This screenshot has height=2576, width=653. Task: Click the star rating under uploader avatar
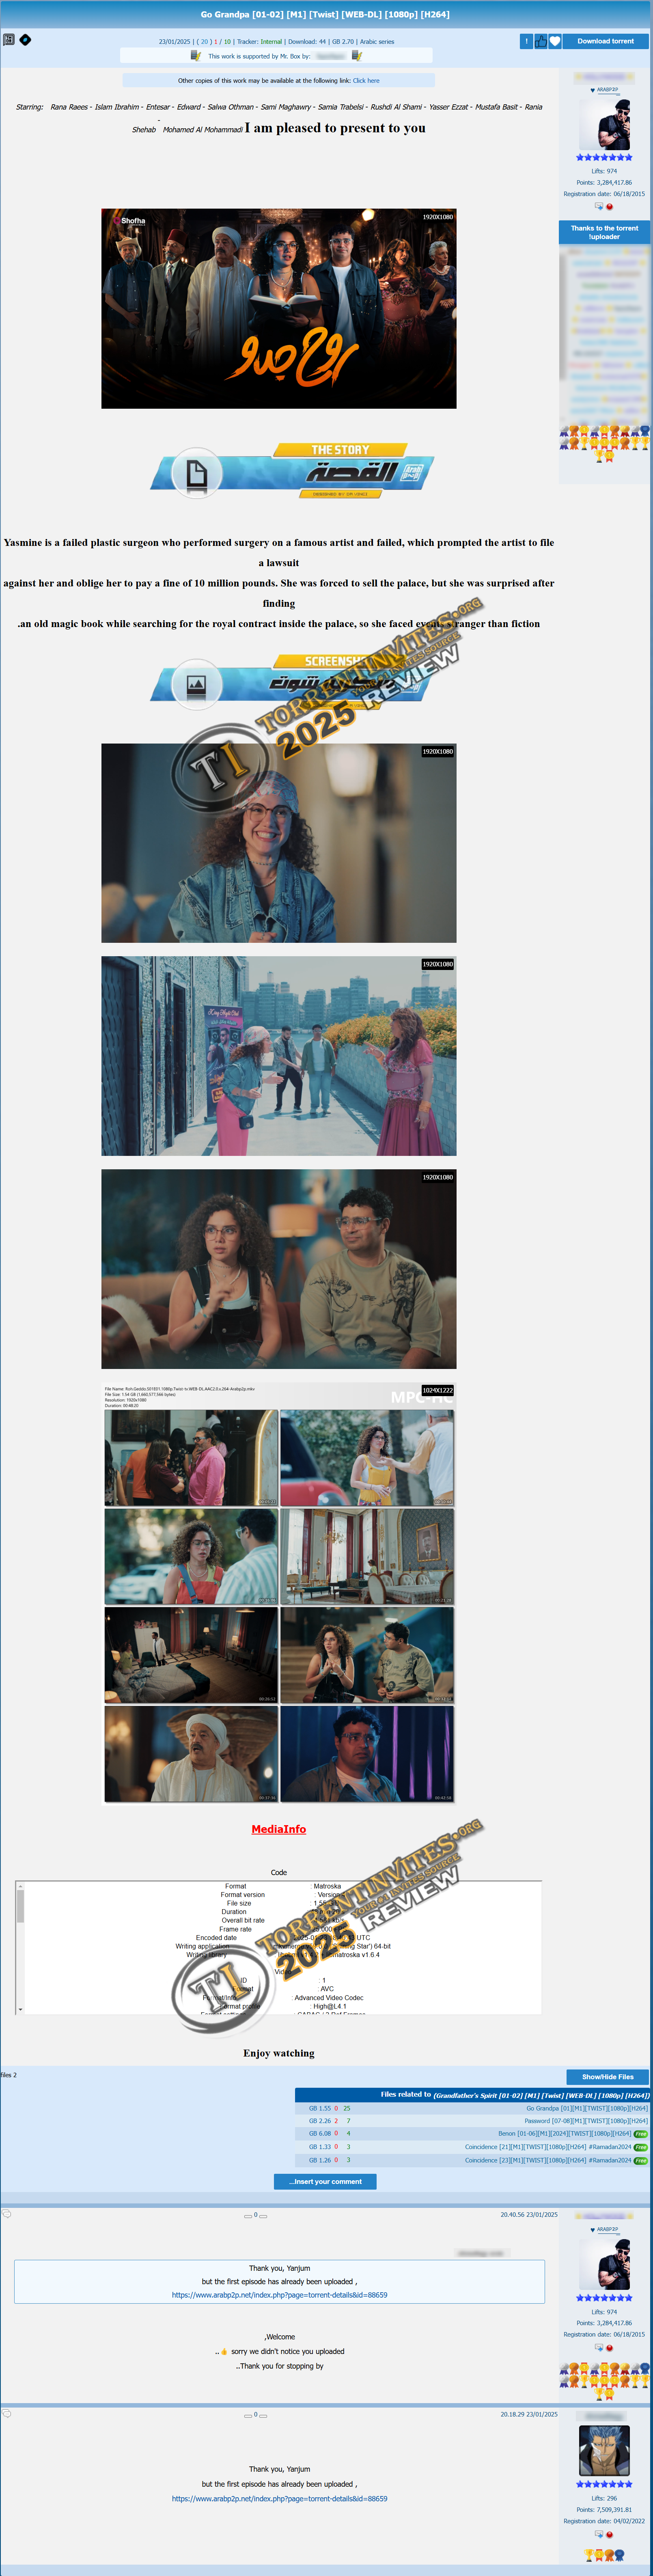(x=604, y=158)
